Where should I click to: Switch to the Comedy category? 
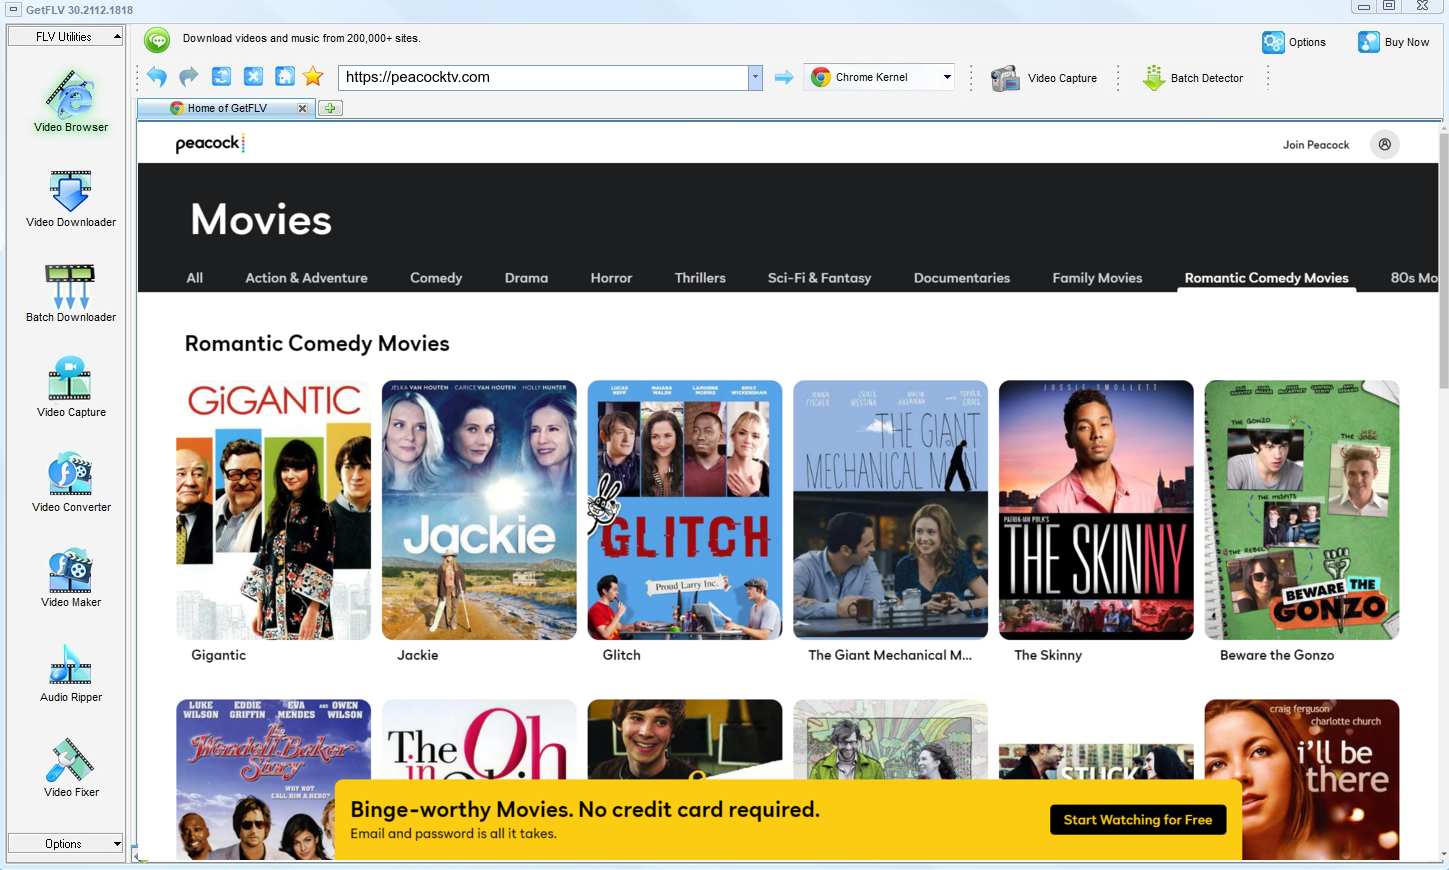point(436,278)
